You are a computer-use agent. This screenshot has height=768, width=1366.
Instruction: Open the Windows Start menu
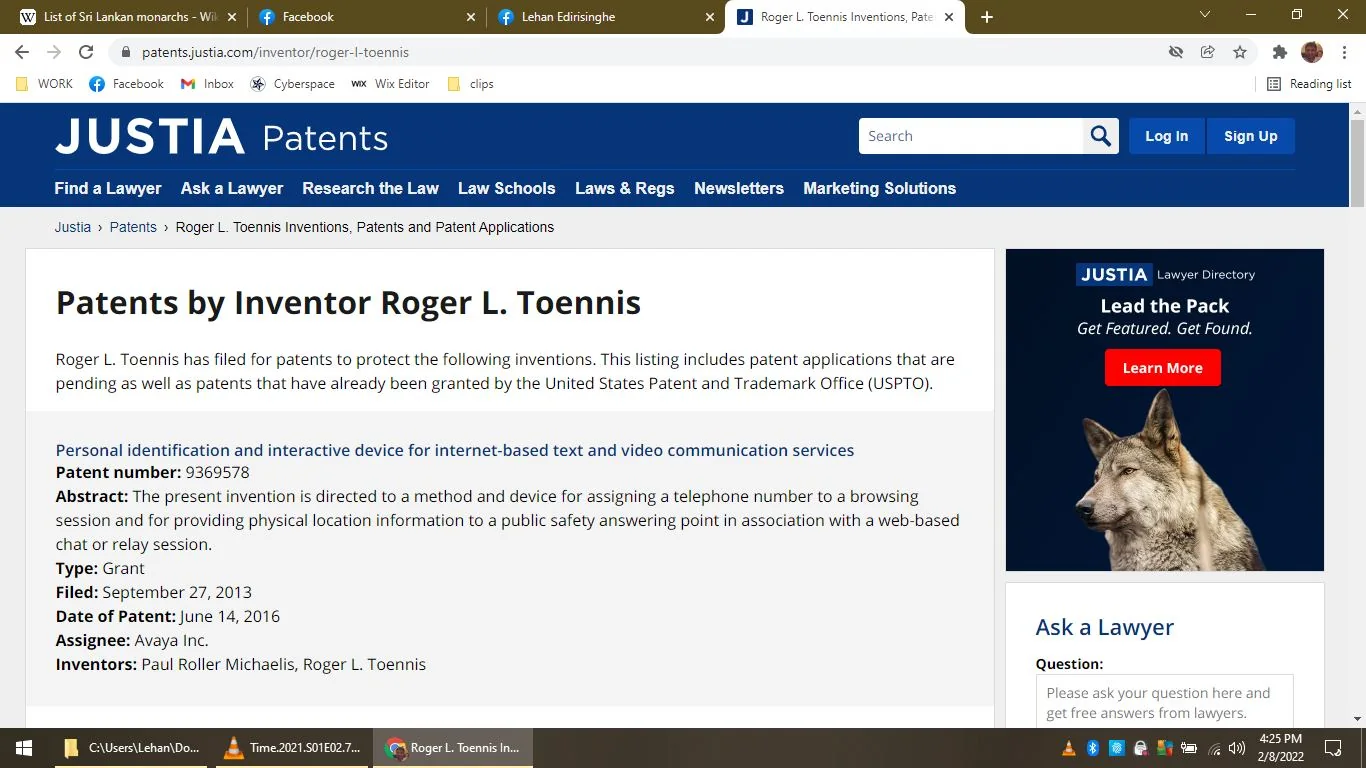(23, 748)
